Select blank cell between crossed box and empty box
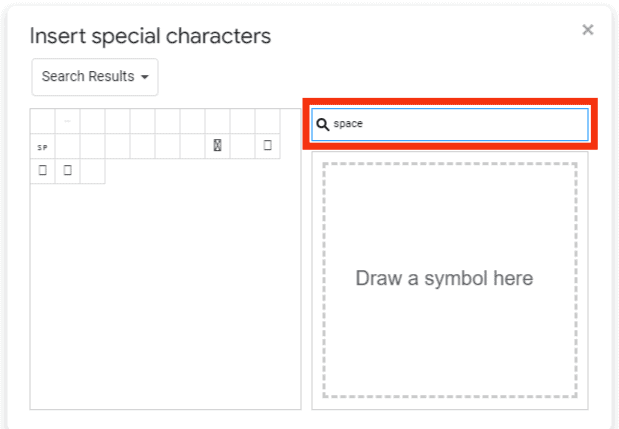Viewport: 619px width, 429px height. (242, 146)
